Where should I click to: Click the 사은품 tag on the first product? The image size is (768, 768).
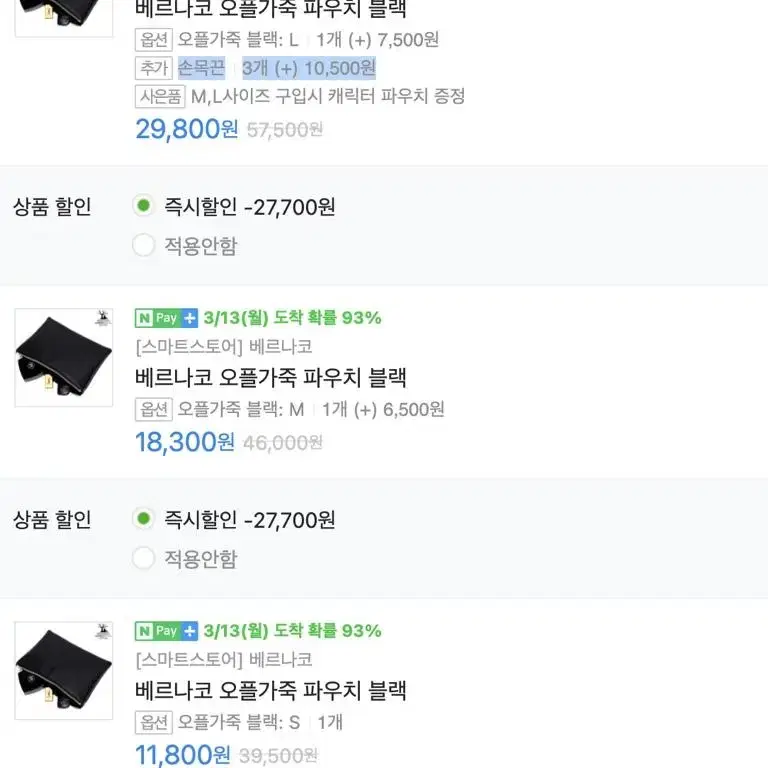click(160, 96)
